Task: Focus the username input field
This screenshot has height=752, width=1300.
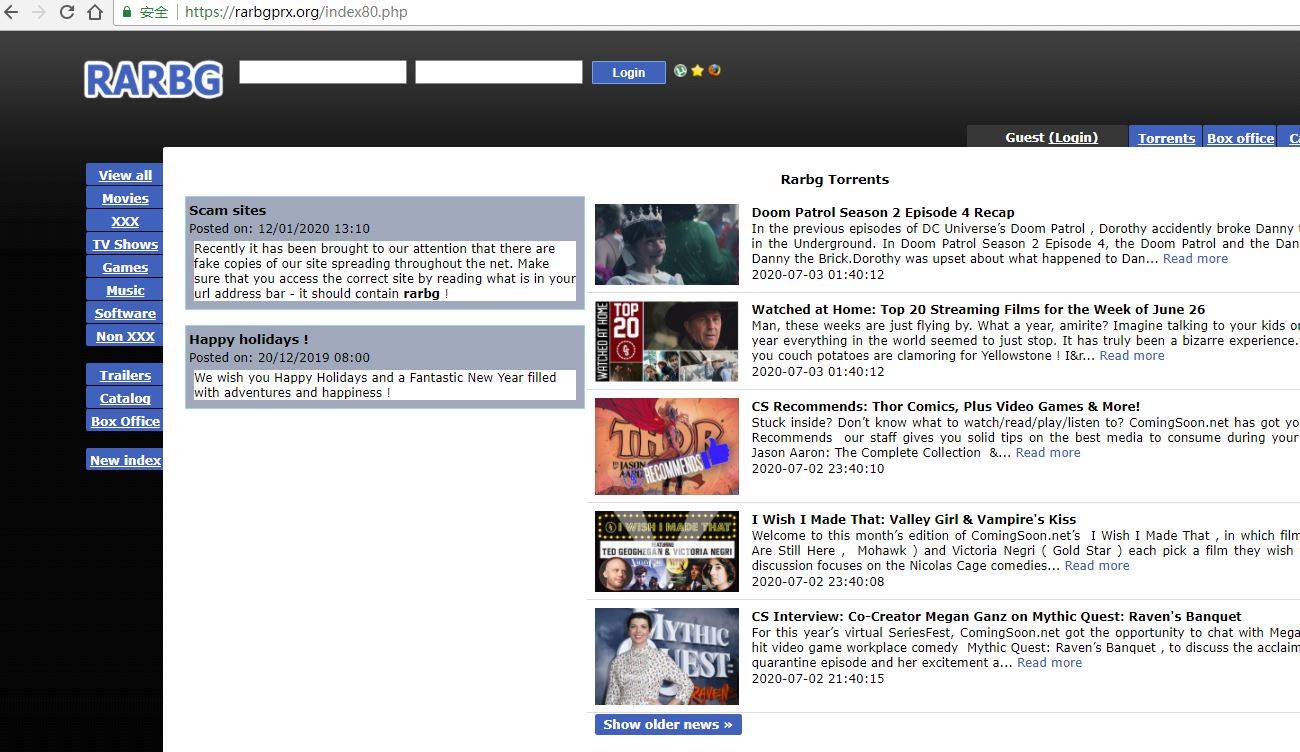Action: point(323,72)
